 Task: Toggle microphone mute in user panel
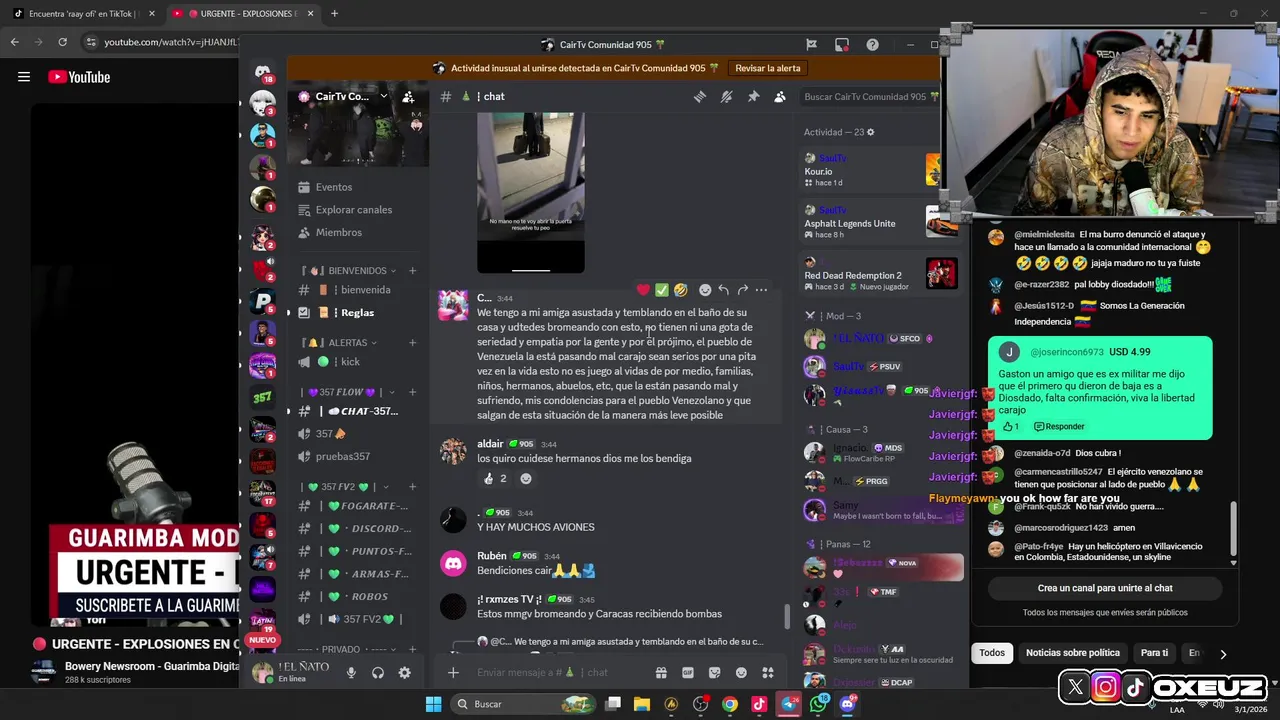(x=351, y=673)
